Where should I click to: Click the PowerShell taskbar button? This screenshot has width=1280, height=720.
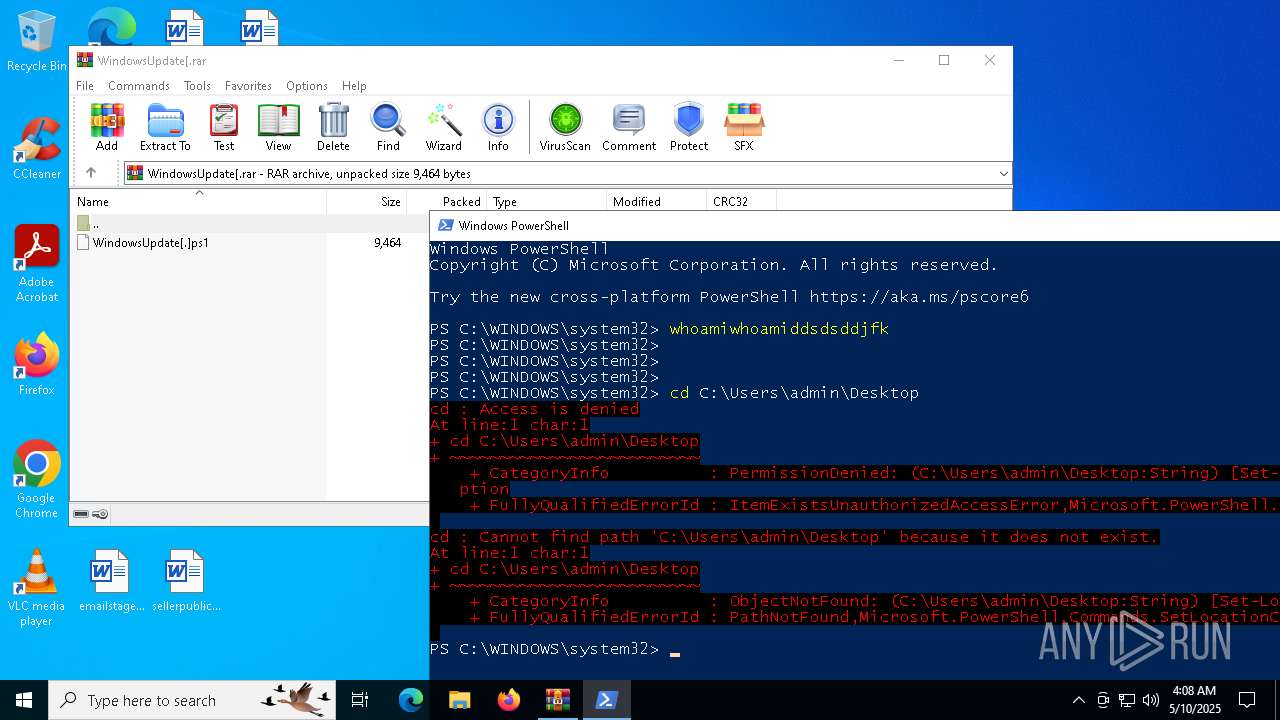[x=606, y=700]
